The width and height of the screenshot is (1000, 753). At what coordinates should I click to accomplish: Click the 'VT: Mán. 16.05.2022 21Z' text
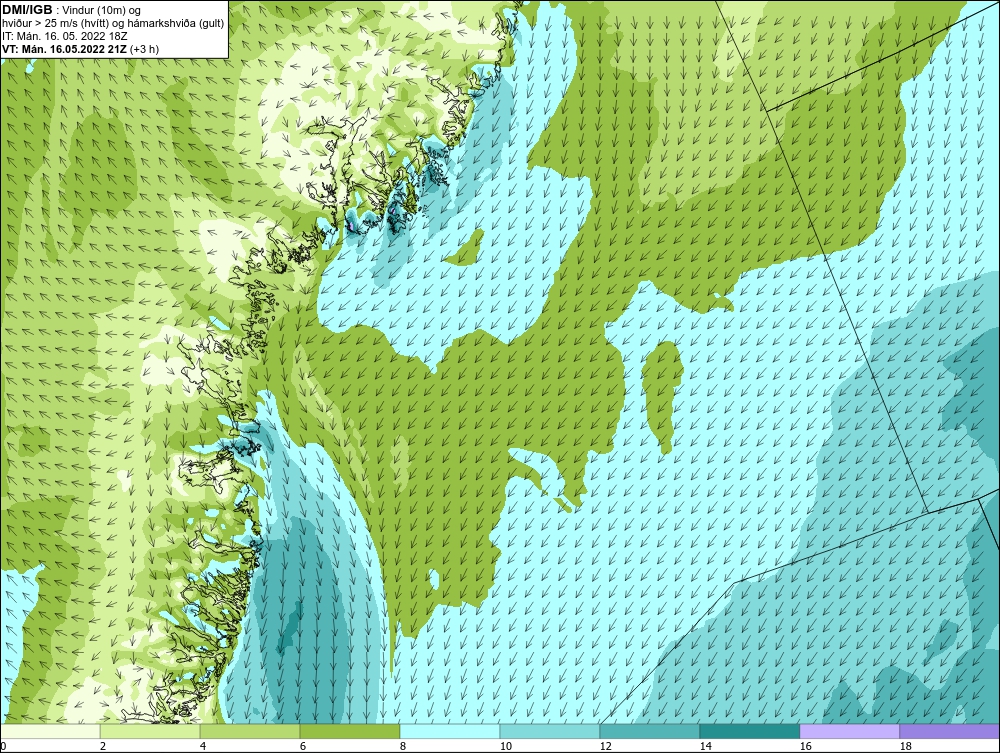pos(64,49)
